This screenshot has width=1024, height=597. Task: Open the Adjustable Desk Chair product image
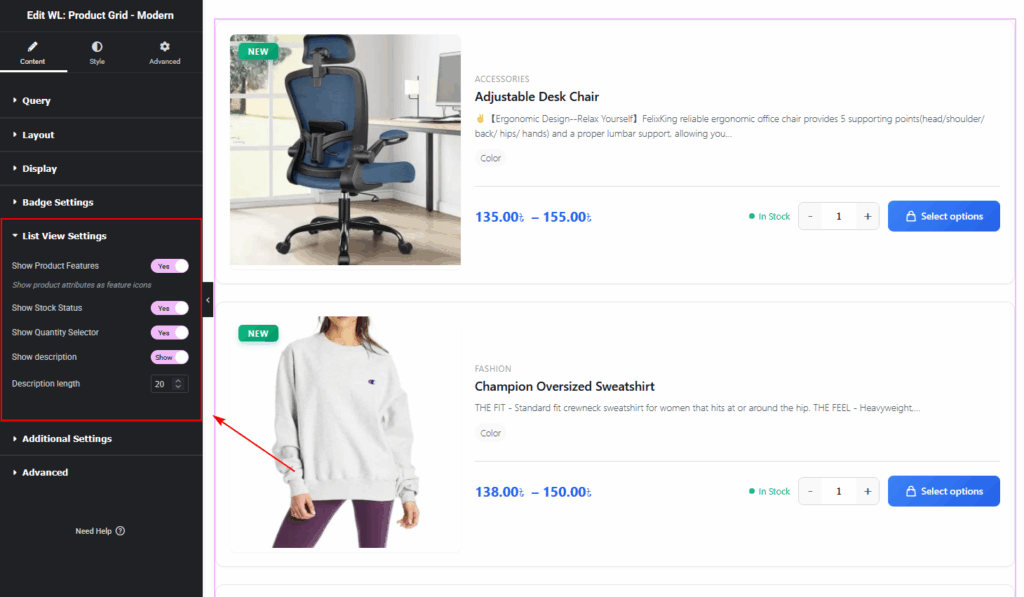tap(345, 150)
